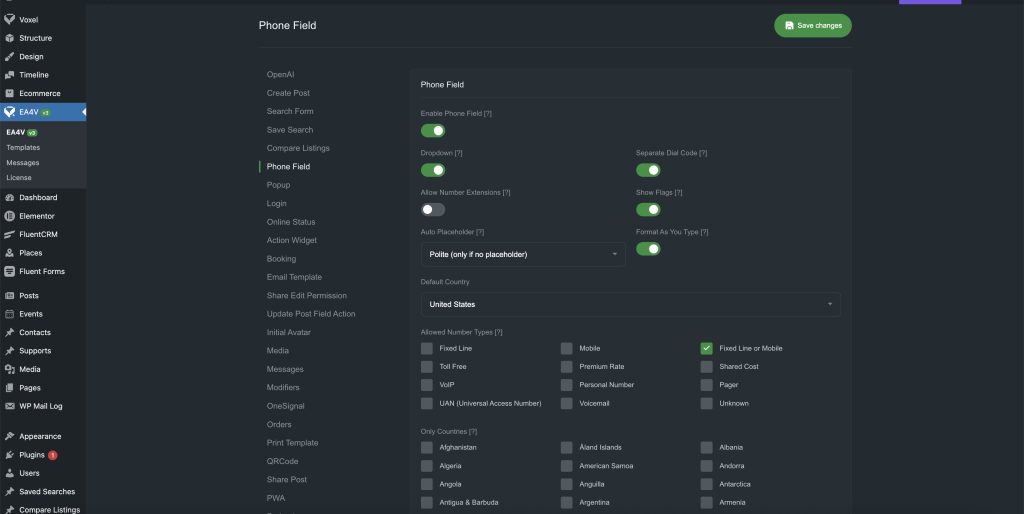1024x514 pixels.
Task: Turn on Allow Number Extensions toggle
Action: pyautogui.click(x=433, y=210)
